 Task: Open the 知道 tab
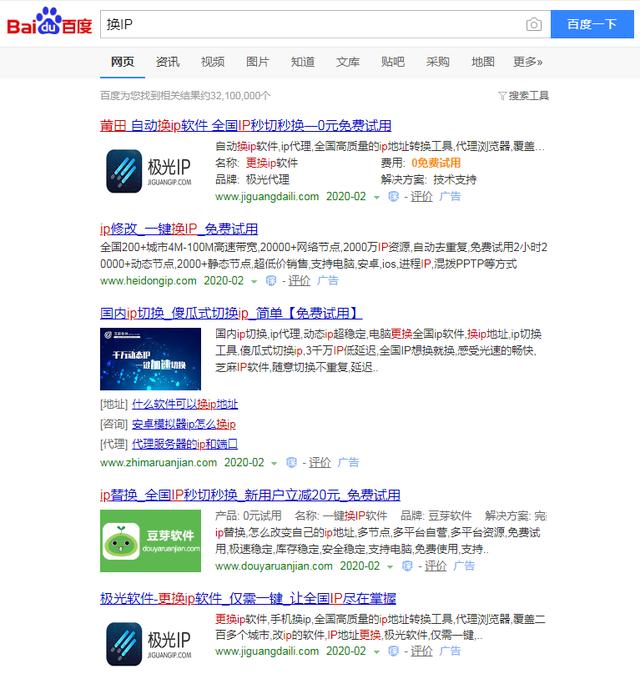302,62
